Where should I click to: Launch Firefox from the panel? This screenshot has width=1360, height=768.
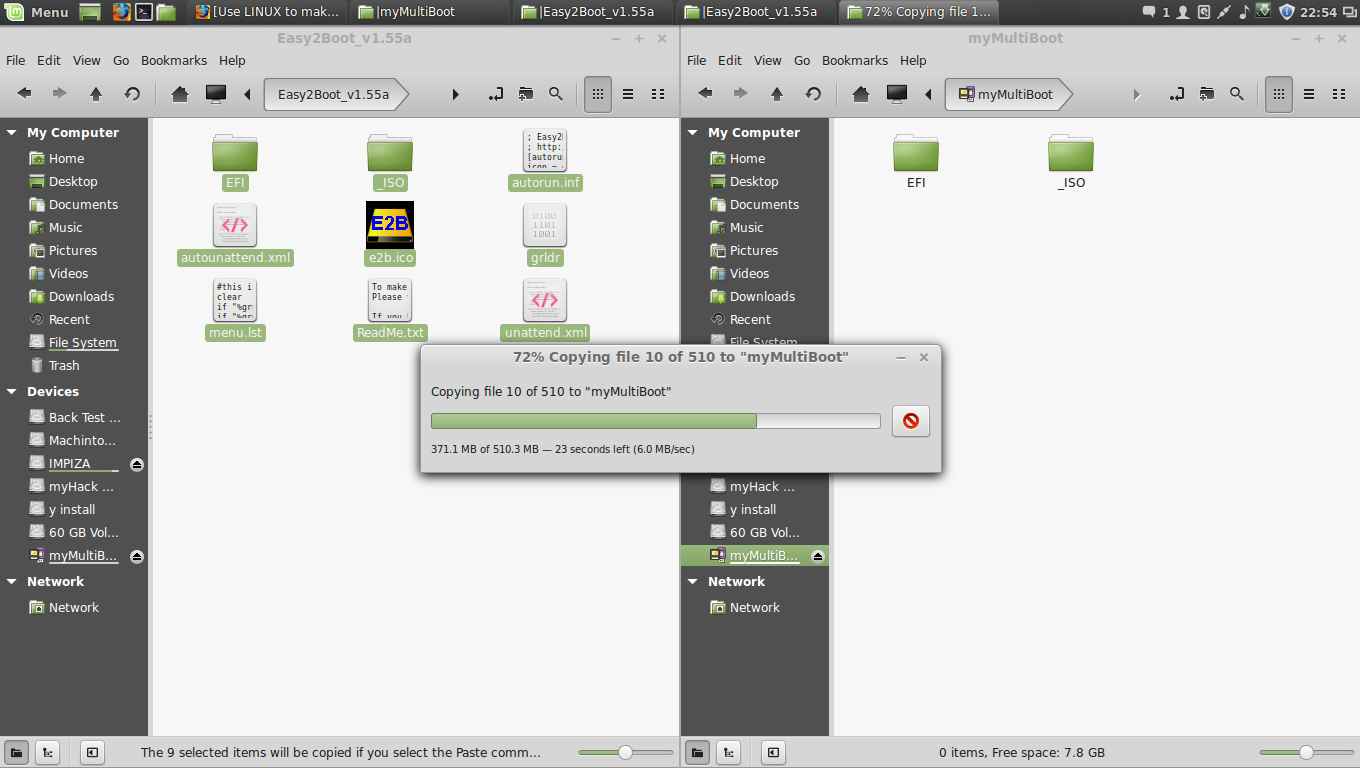coord(121,12)
